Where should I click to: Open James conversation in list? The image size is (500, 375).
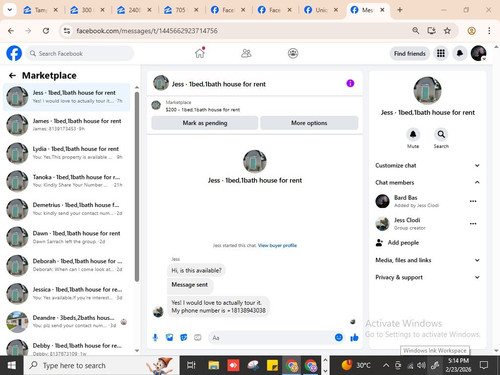(x=67, y=125)
